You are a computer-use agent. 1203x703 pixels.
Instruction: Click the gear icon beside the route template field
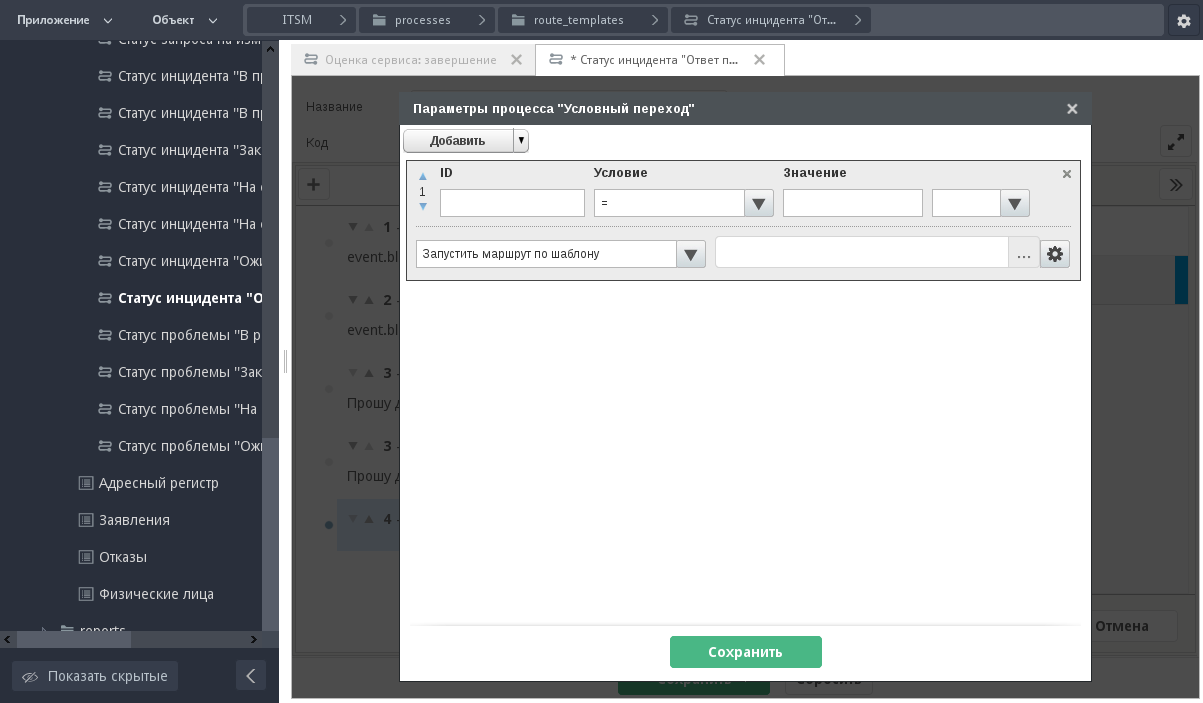[x=1055, y=254]
